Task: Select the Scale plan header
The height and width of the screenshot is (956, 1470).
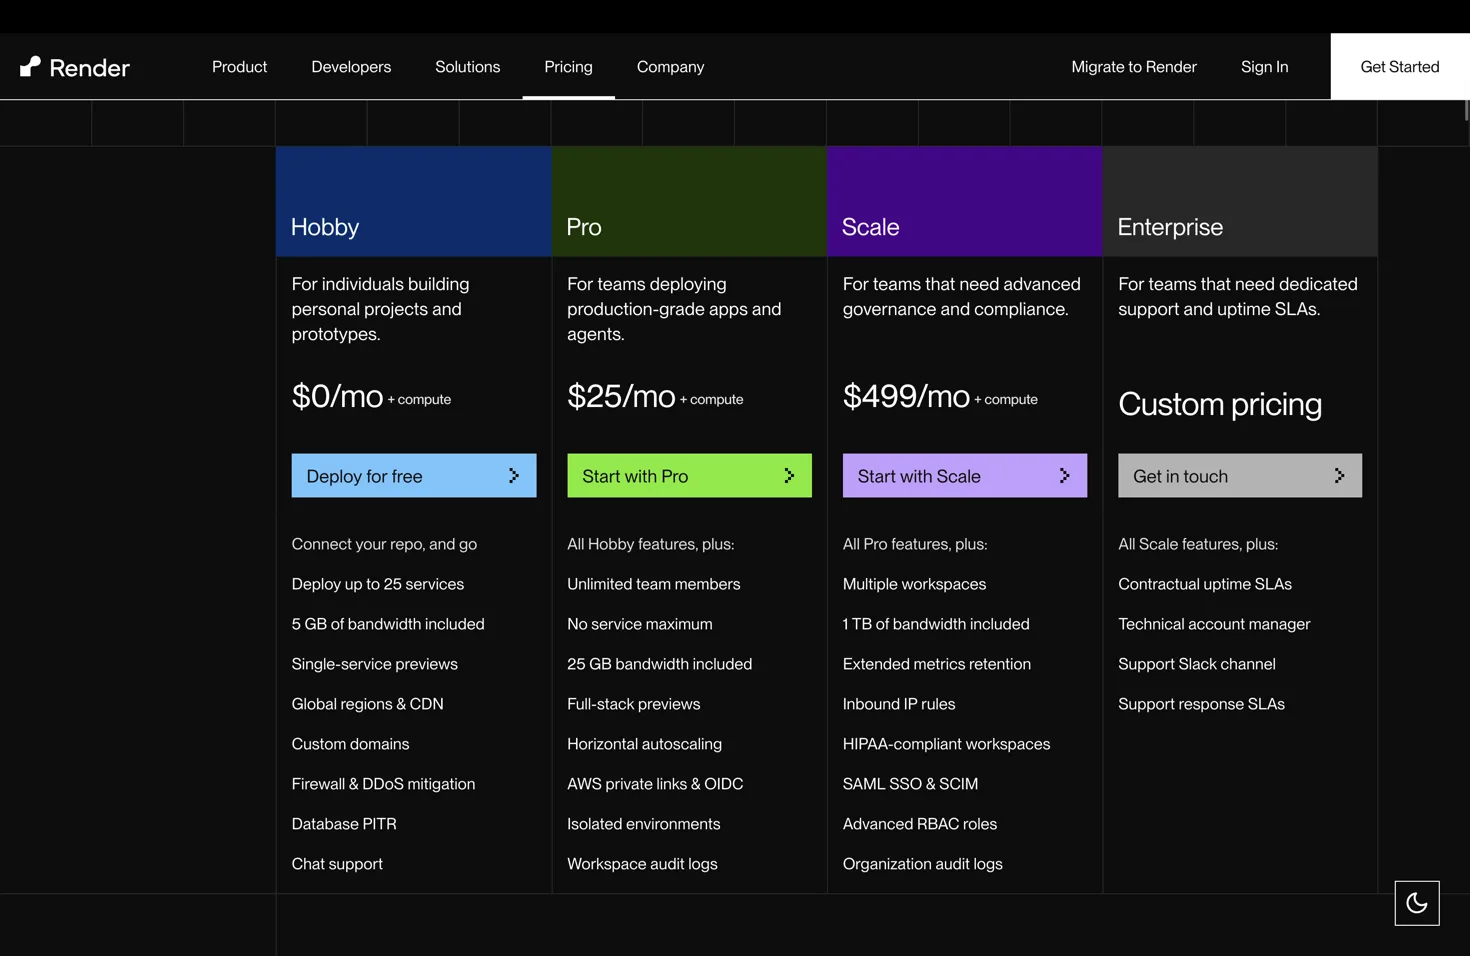Action: click(x=965, y=202)
